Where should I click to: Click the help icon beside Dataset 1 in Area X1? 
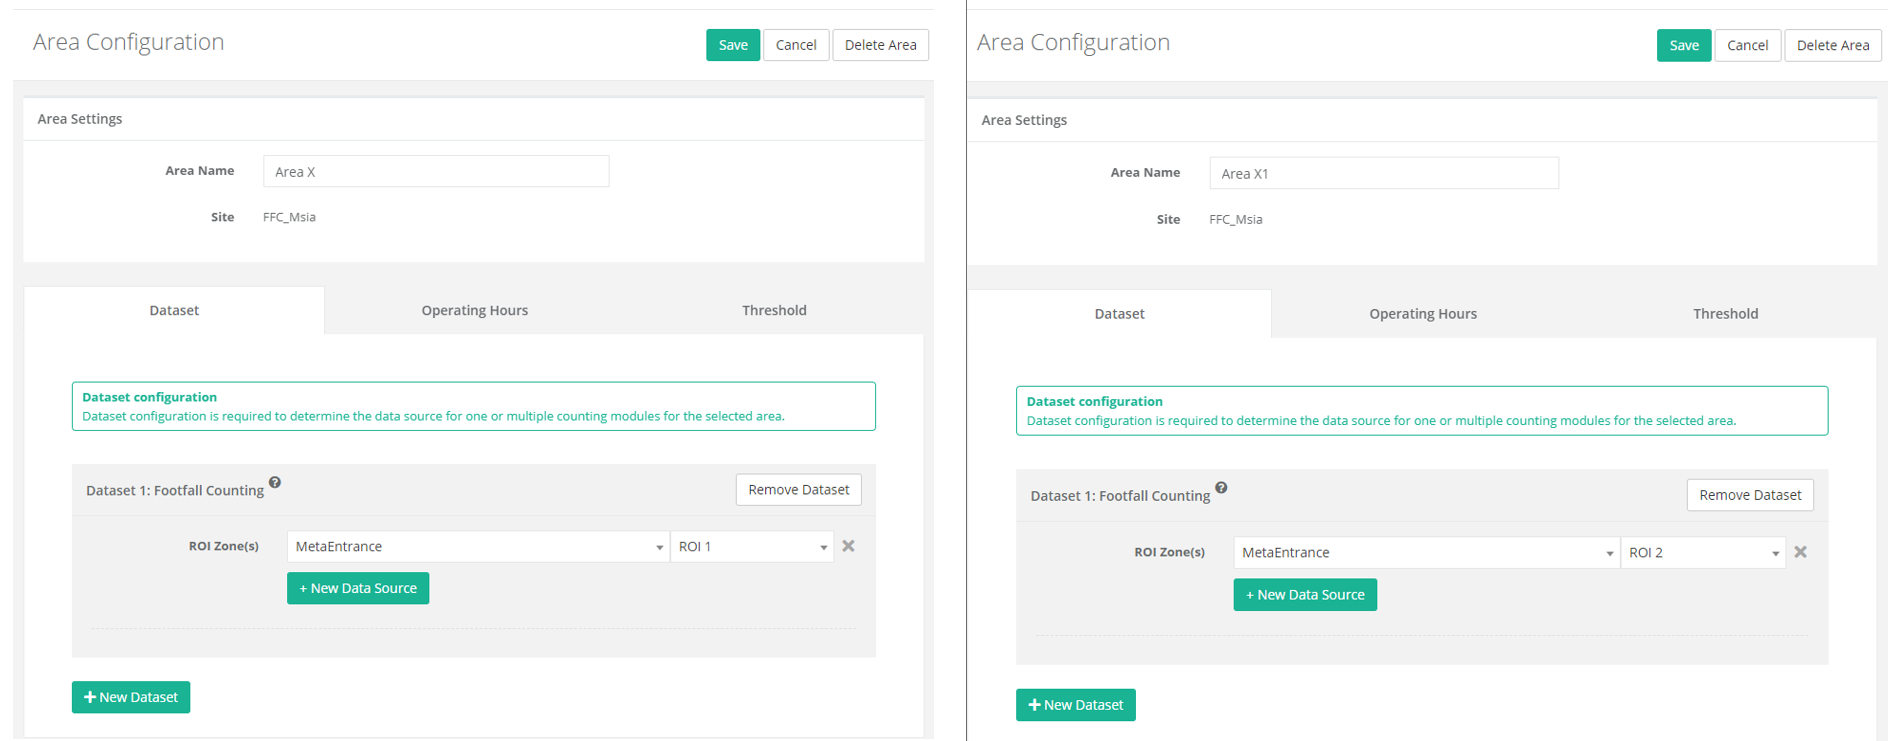point(1221,488)
